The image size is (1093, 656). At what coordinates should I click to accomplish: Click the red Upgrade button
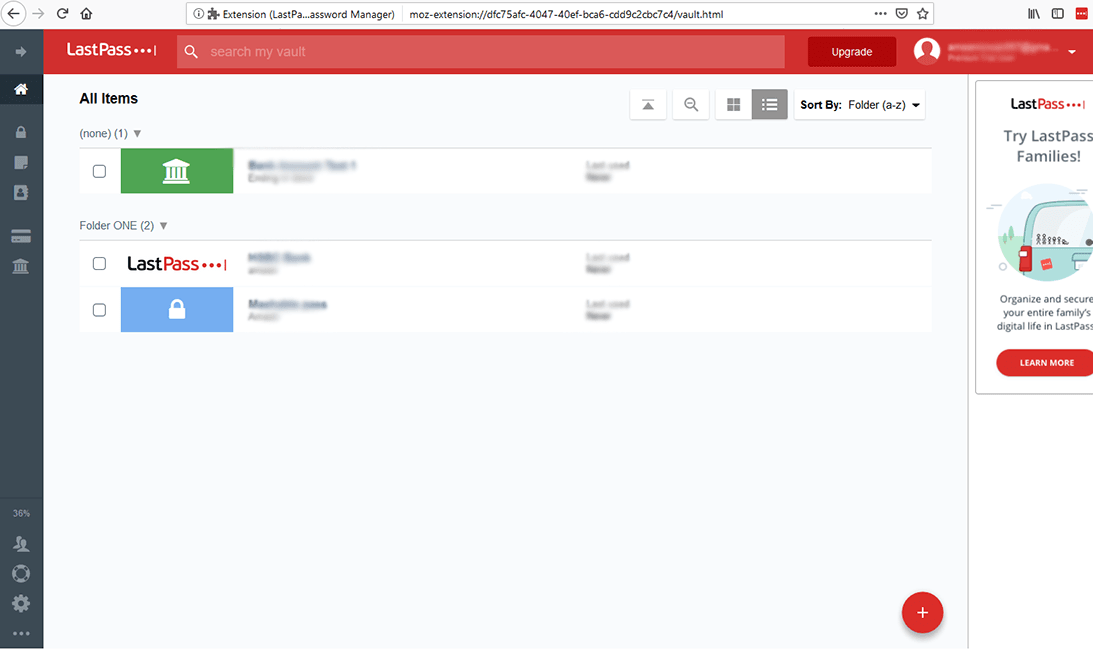[851, 52]
